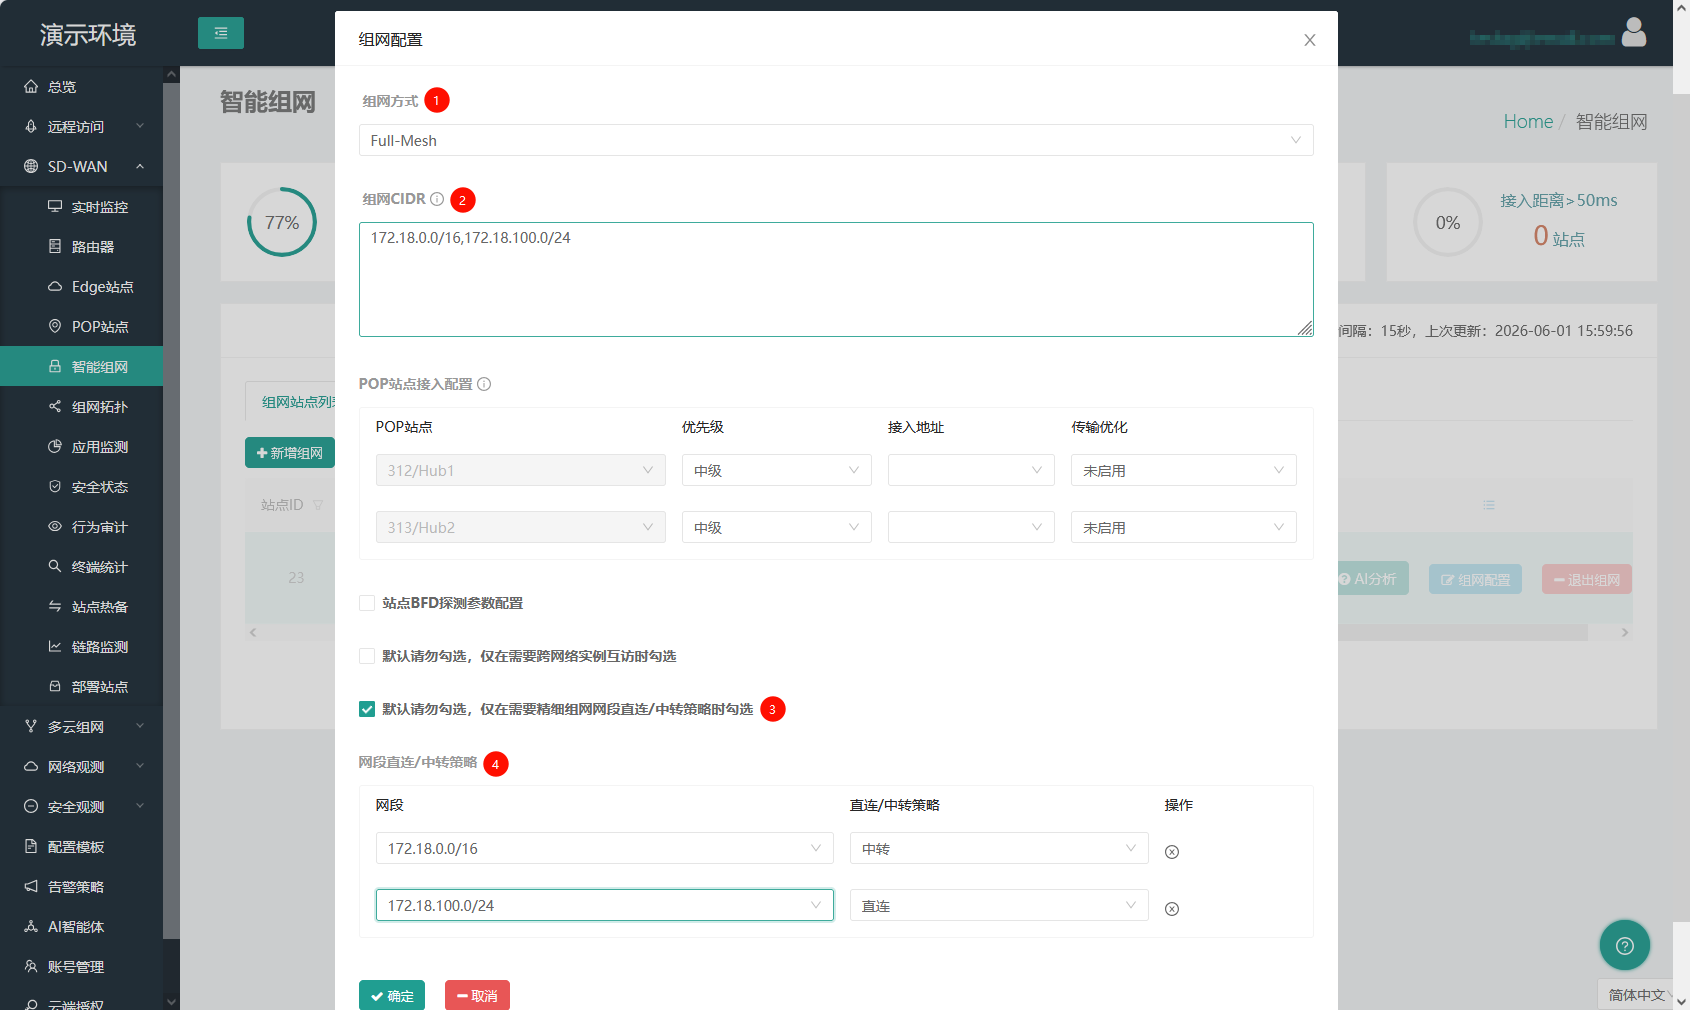The height and width of the screenshot is (1010, 1690).
Task: Open the 172.18.100.0/24 网段 dropdown
Action: click(605, 905)
